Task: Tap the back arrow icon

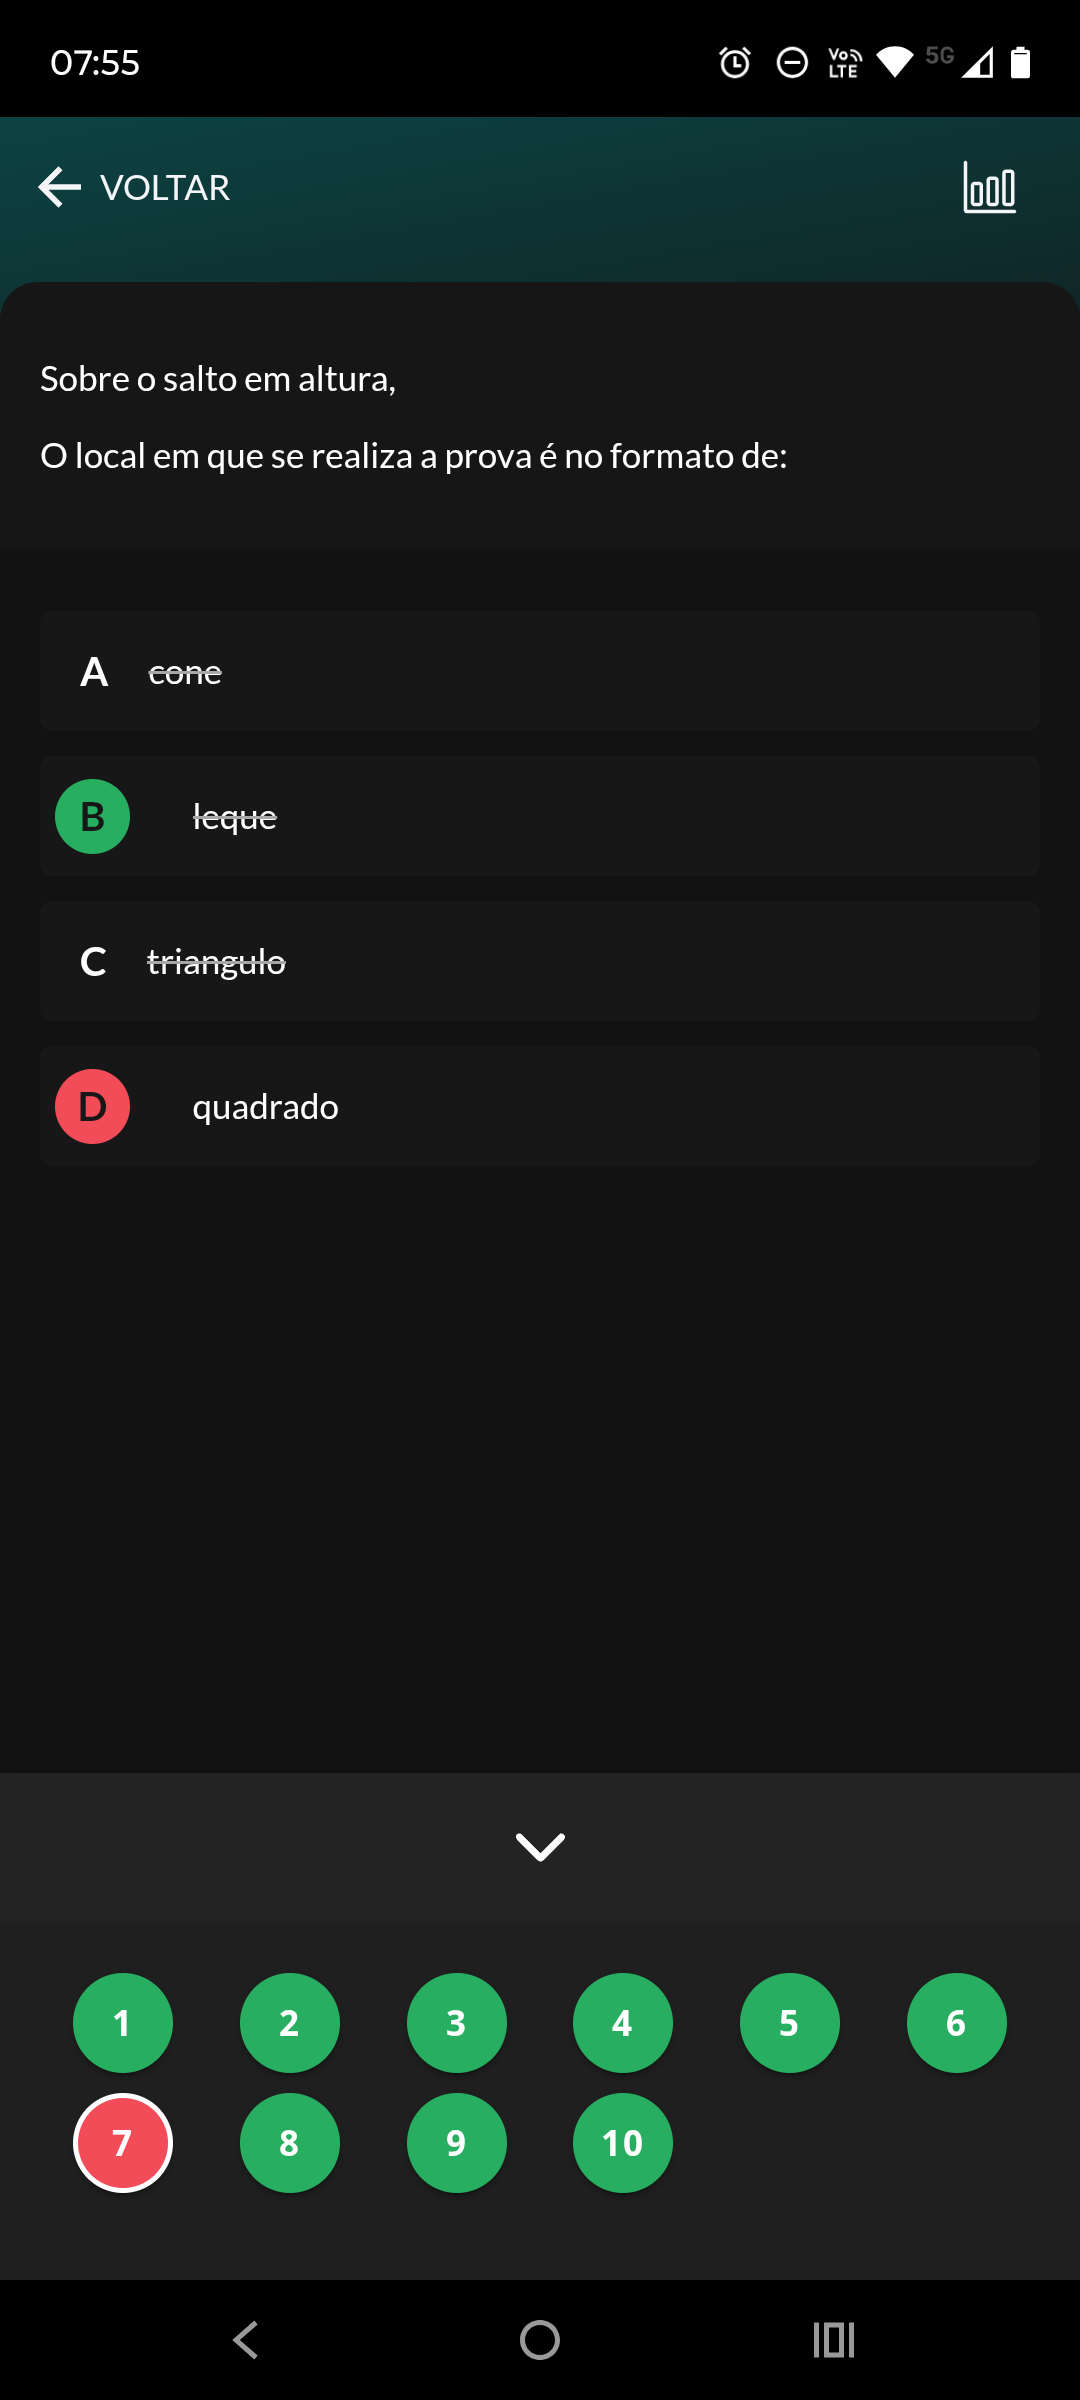Action: (59, 187)
